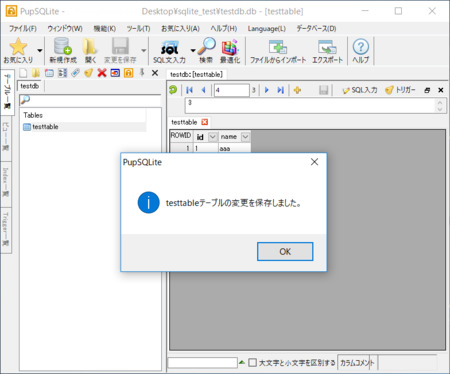
Task: Click the blue box import icon in side panel toolbar
Action: pos(115,73)
